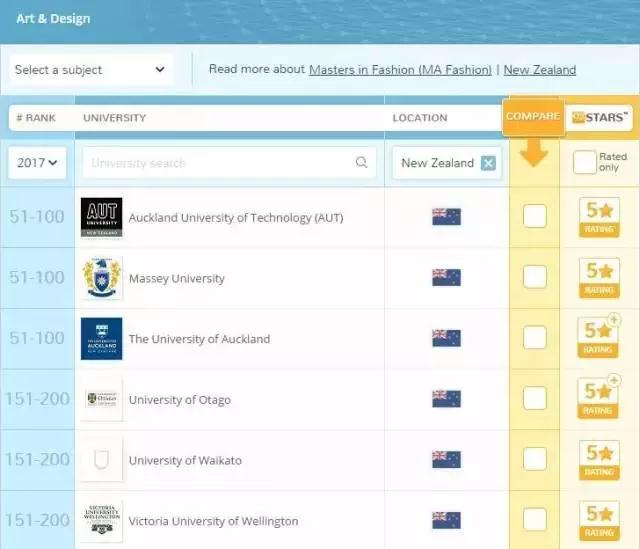Expand the 2017 year dropdown
Viewport: 640px width, 549px height.
38,163
